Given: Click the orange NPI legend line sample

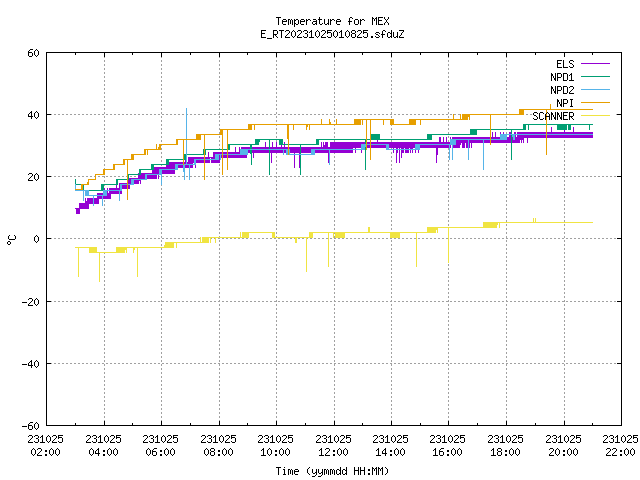Looking at the screenshot, I should coord(595,102).
